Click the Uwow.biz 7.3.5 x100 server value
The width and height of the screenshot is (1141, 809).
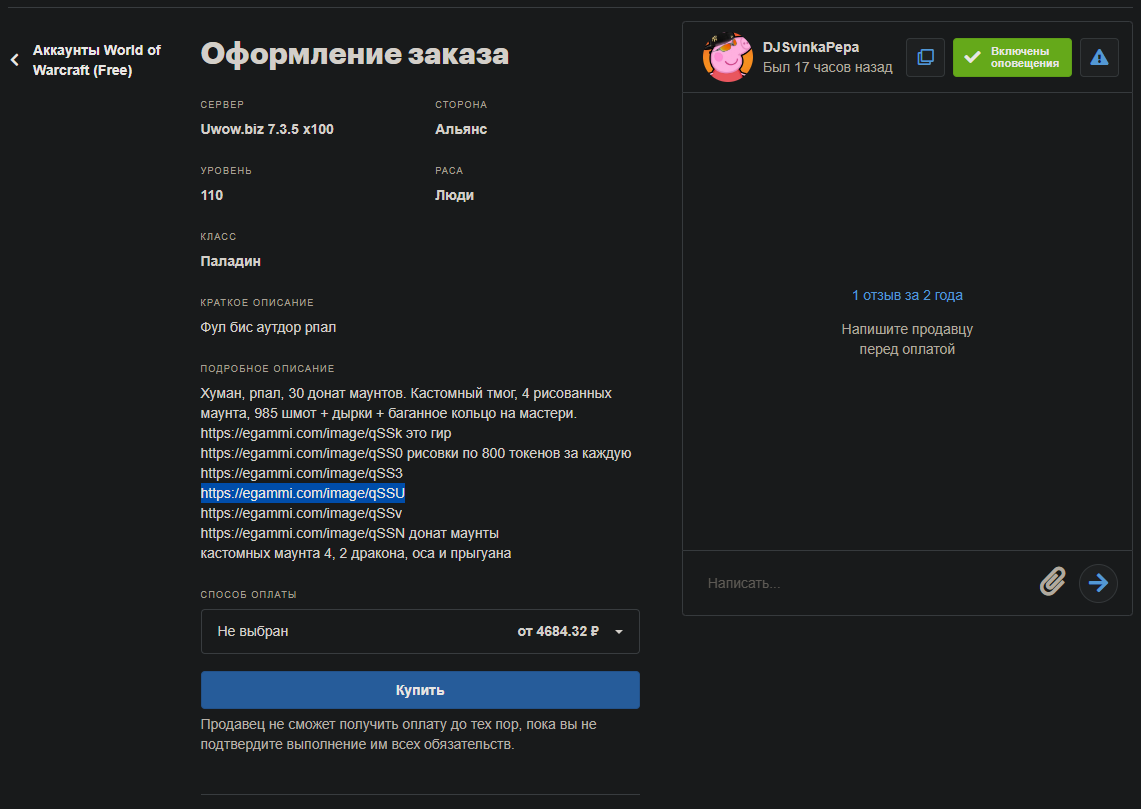(267, 129)
